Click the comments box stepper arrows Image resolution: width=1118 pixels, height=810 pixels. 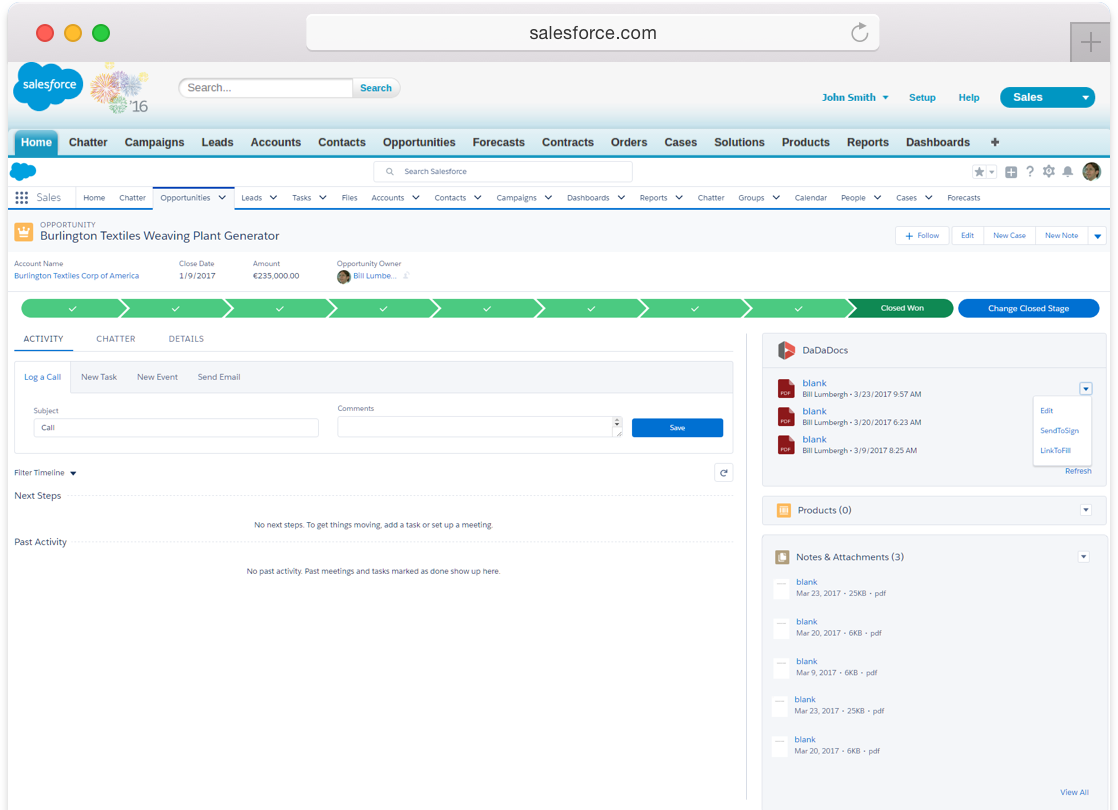pyautogui.click(x=617, y=423)
